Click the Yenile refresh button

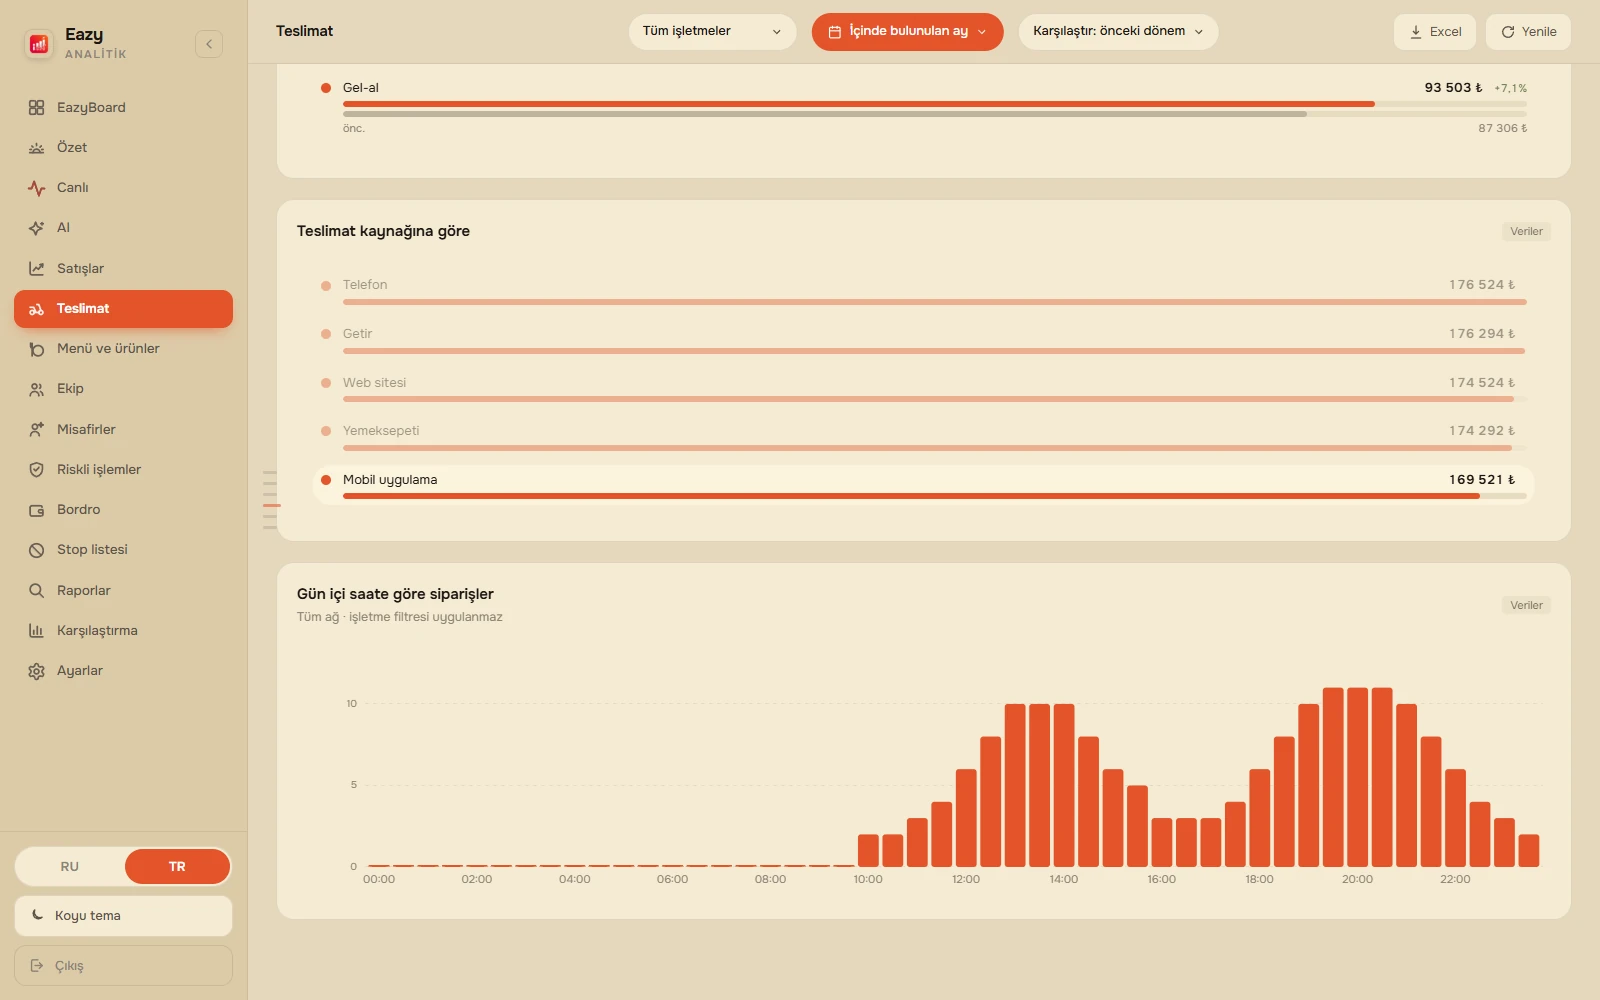pos(1528,32)
